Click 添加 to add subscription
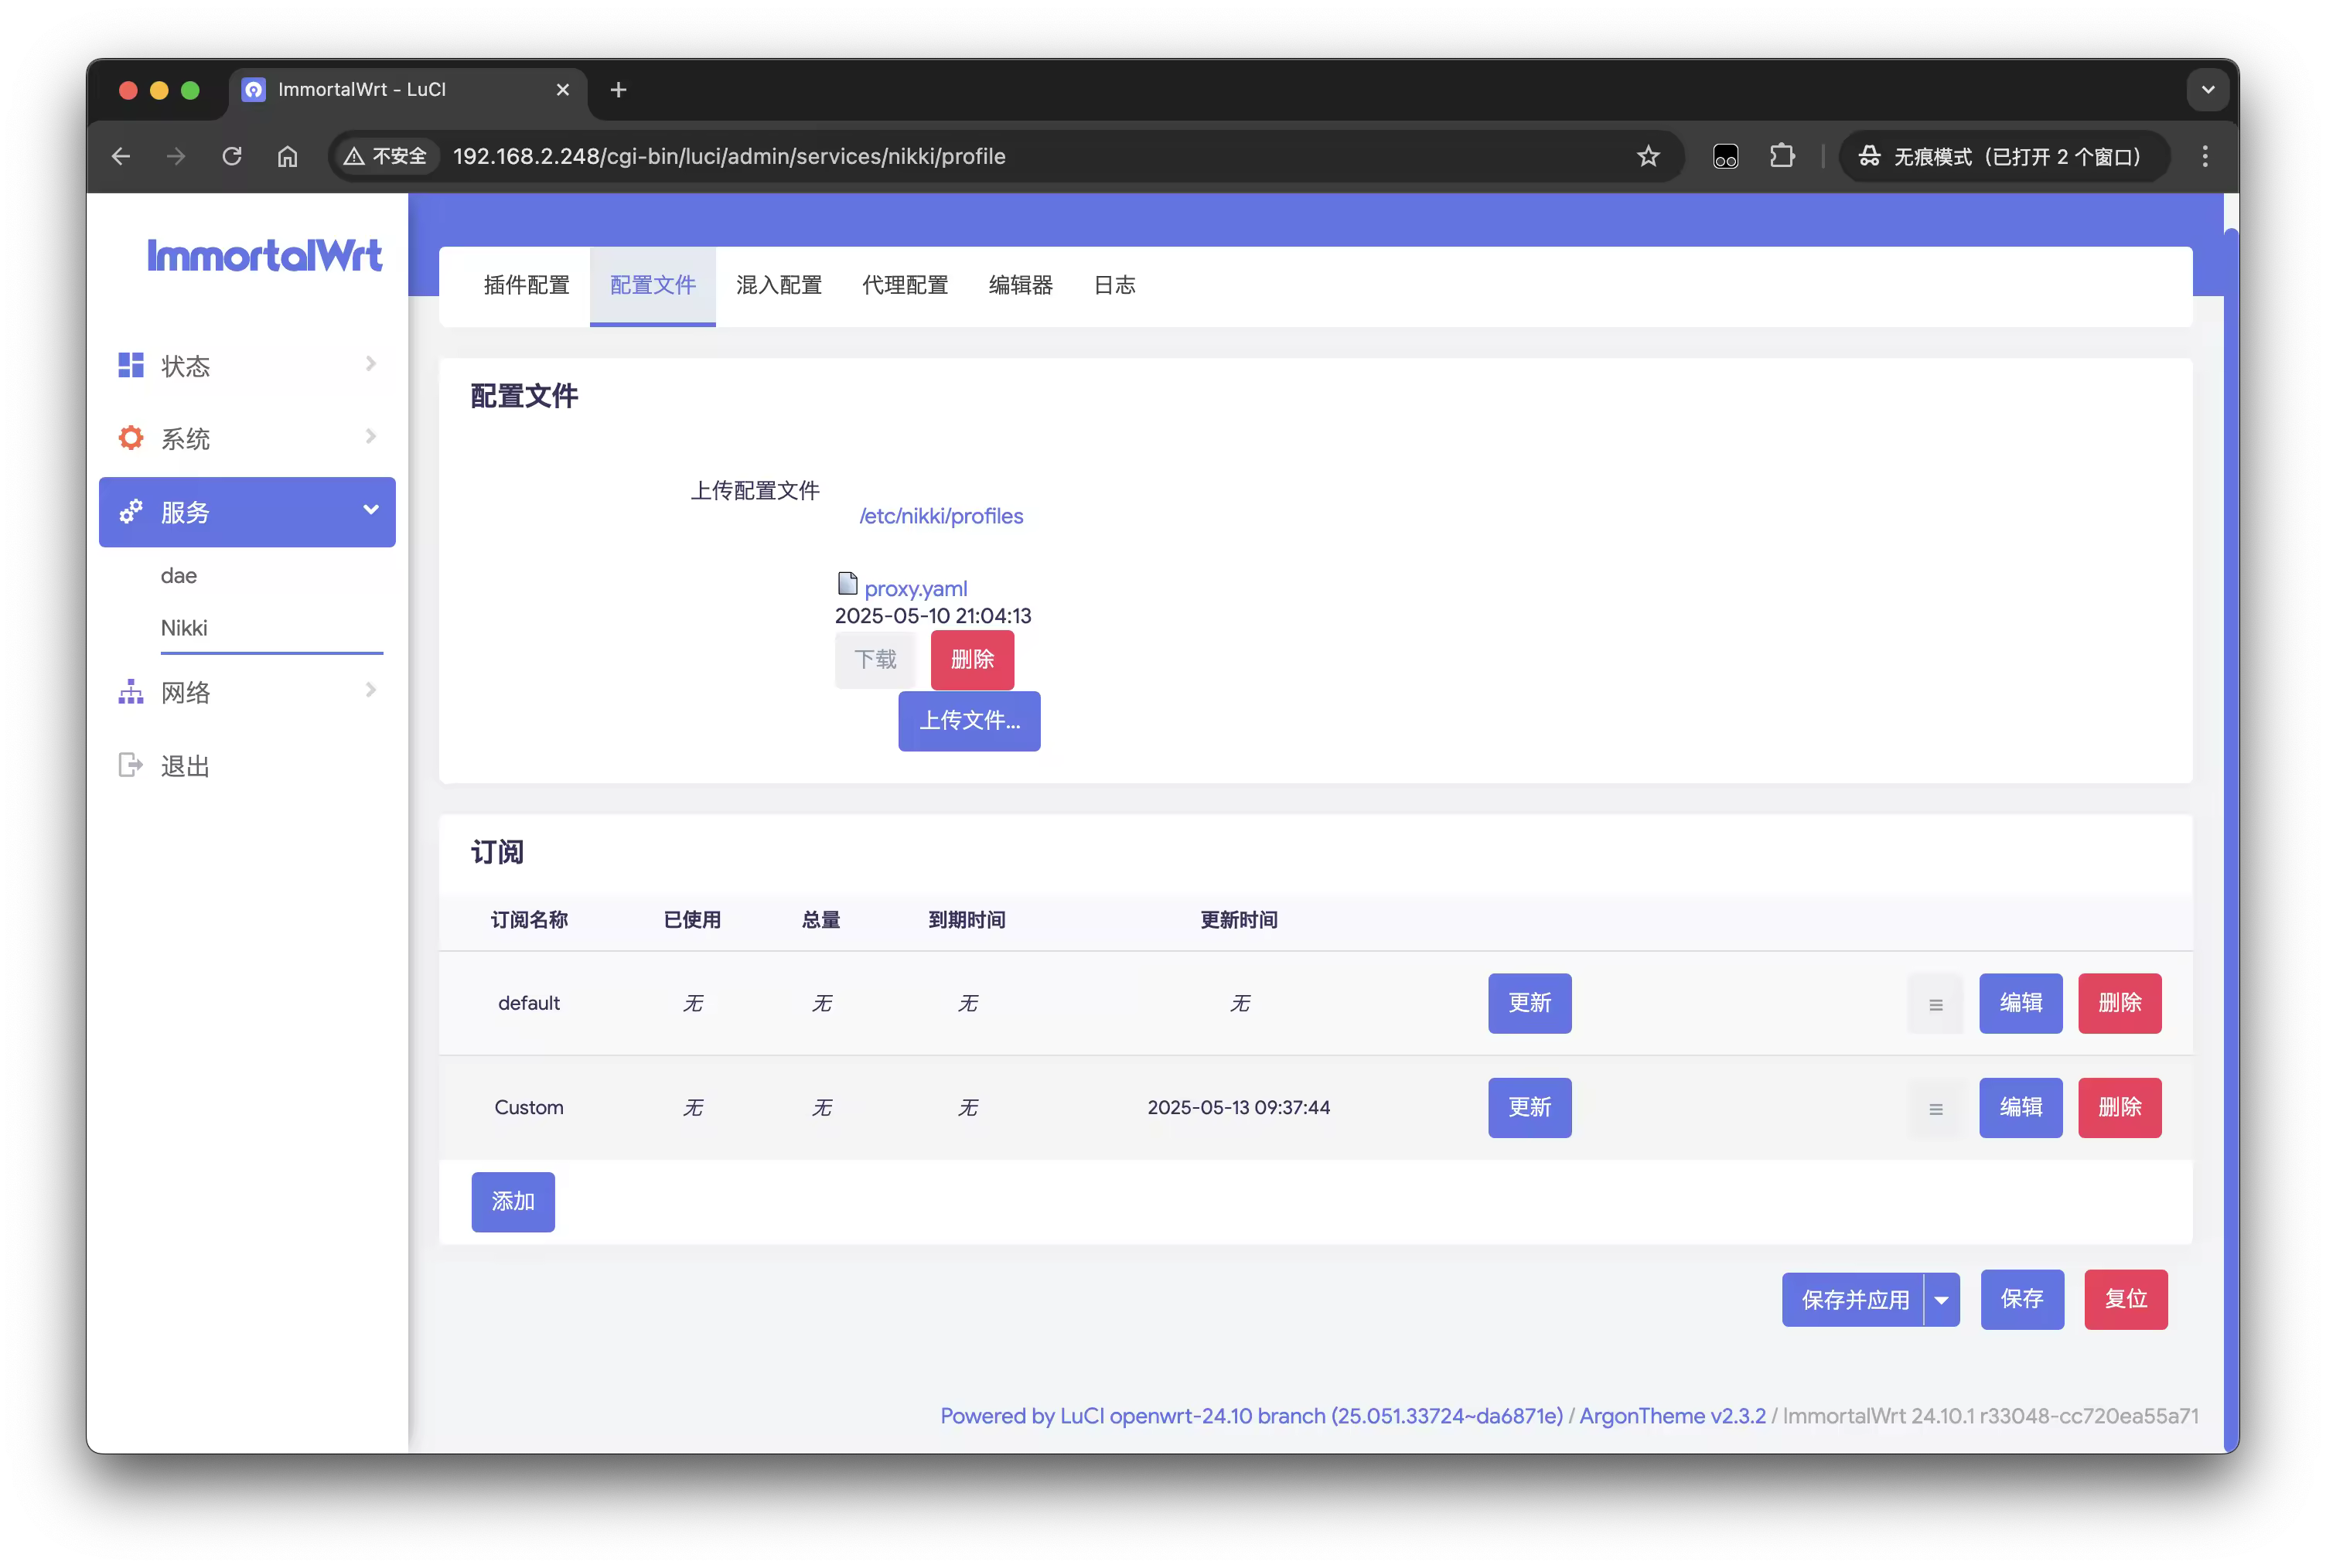This screenshot has height=1568, width=2326. (513, 1202)
